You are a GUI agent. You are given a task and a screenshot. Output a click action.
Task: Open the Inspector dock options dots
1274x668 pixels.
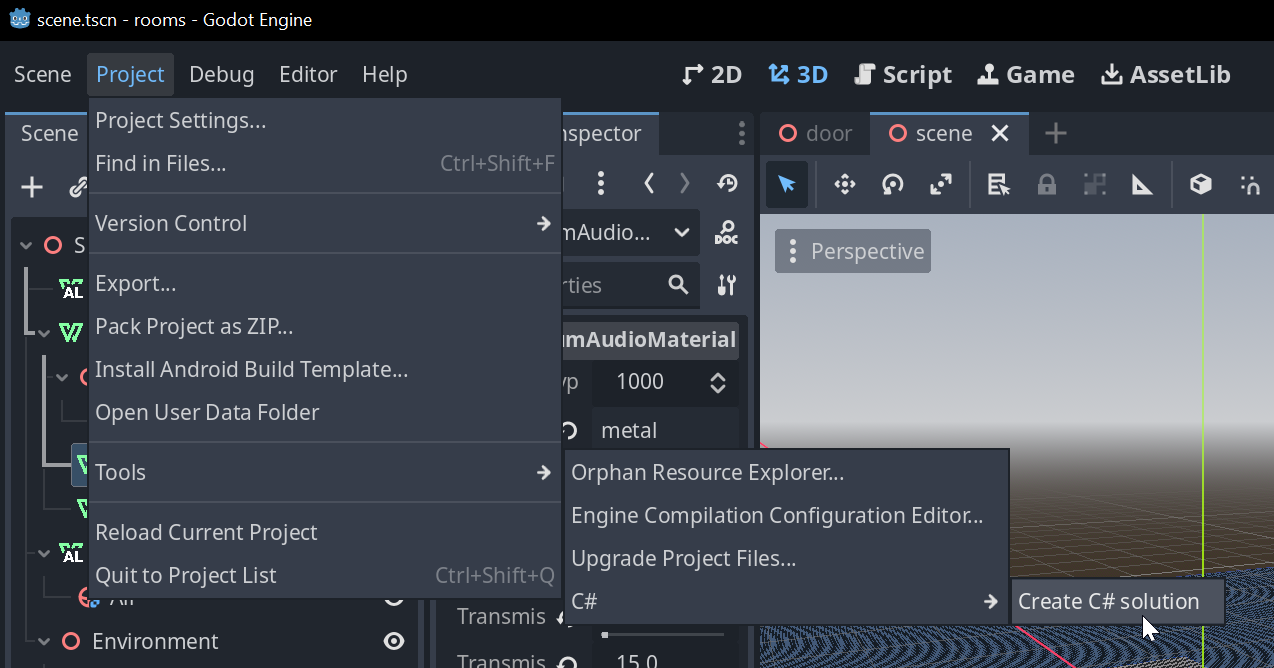tap(741, 133)
